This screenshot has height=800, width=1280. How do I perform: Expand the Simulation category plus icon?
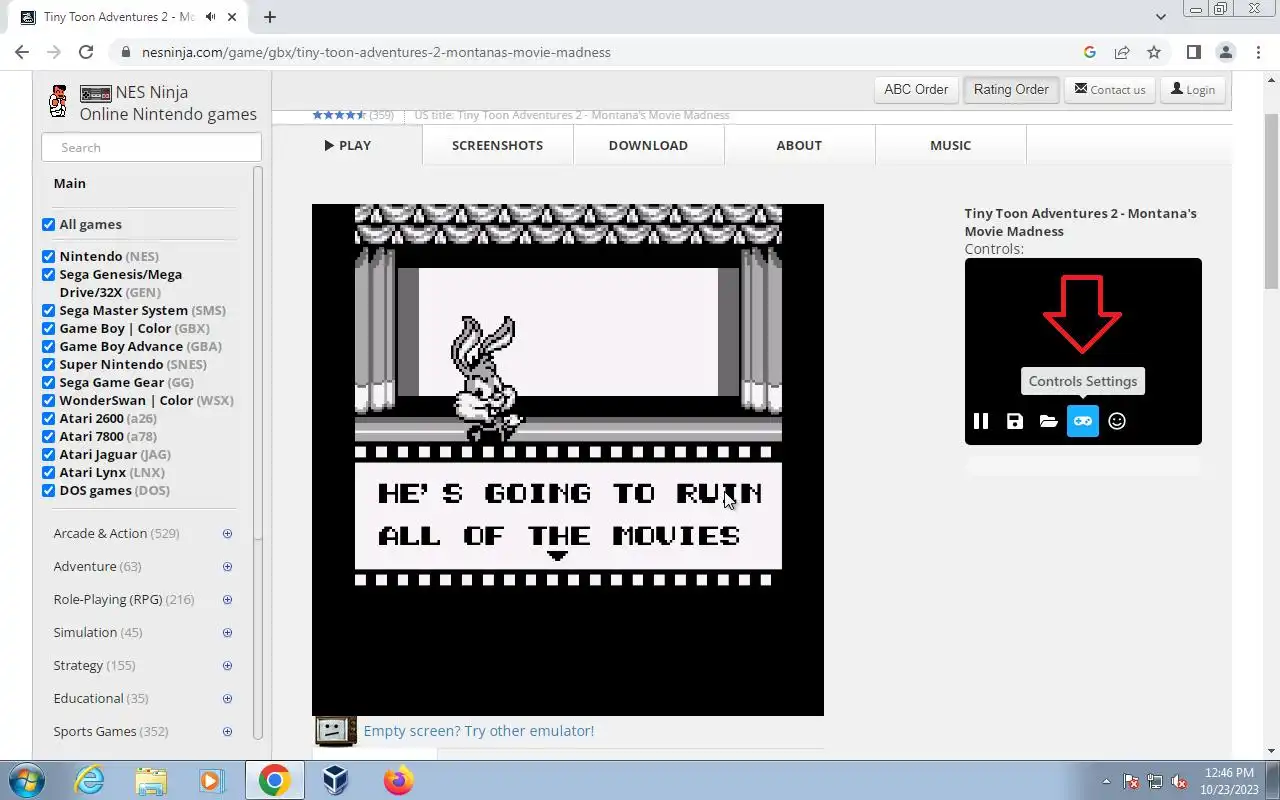click(x=227, y=633)
